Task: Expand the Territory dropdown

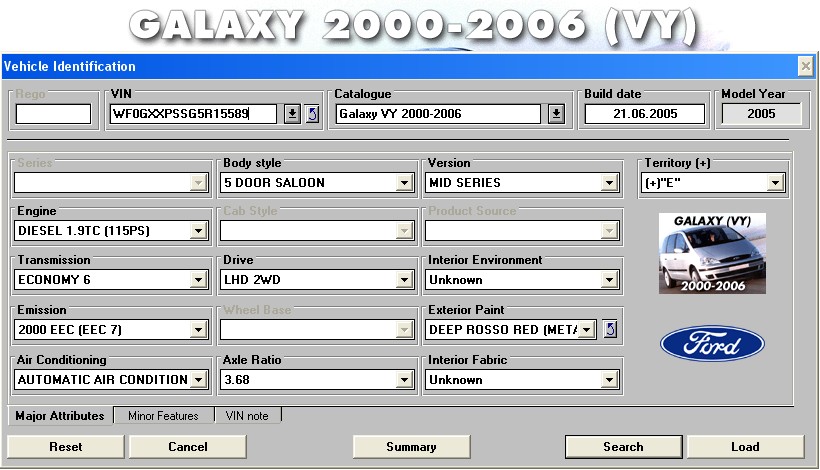Action: pos(775,183)
